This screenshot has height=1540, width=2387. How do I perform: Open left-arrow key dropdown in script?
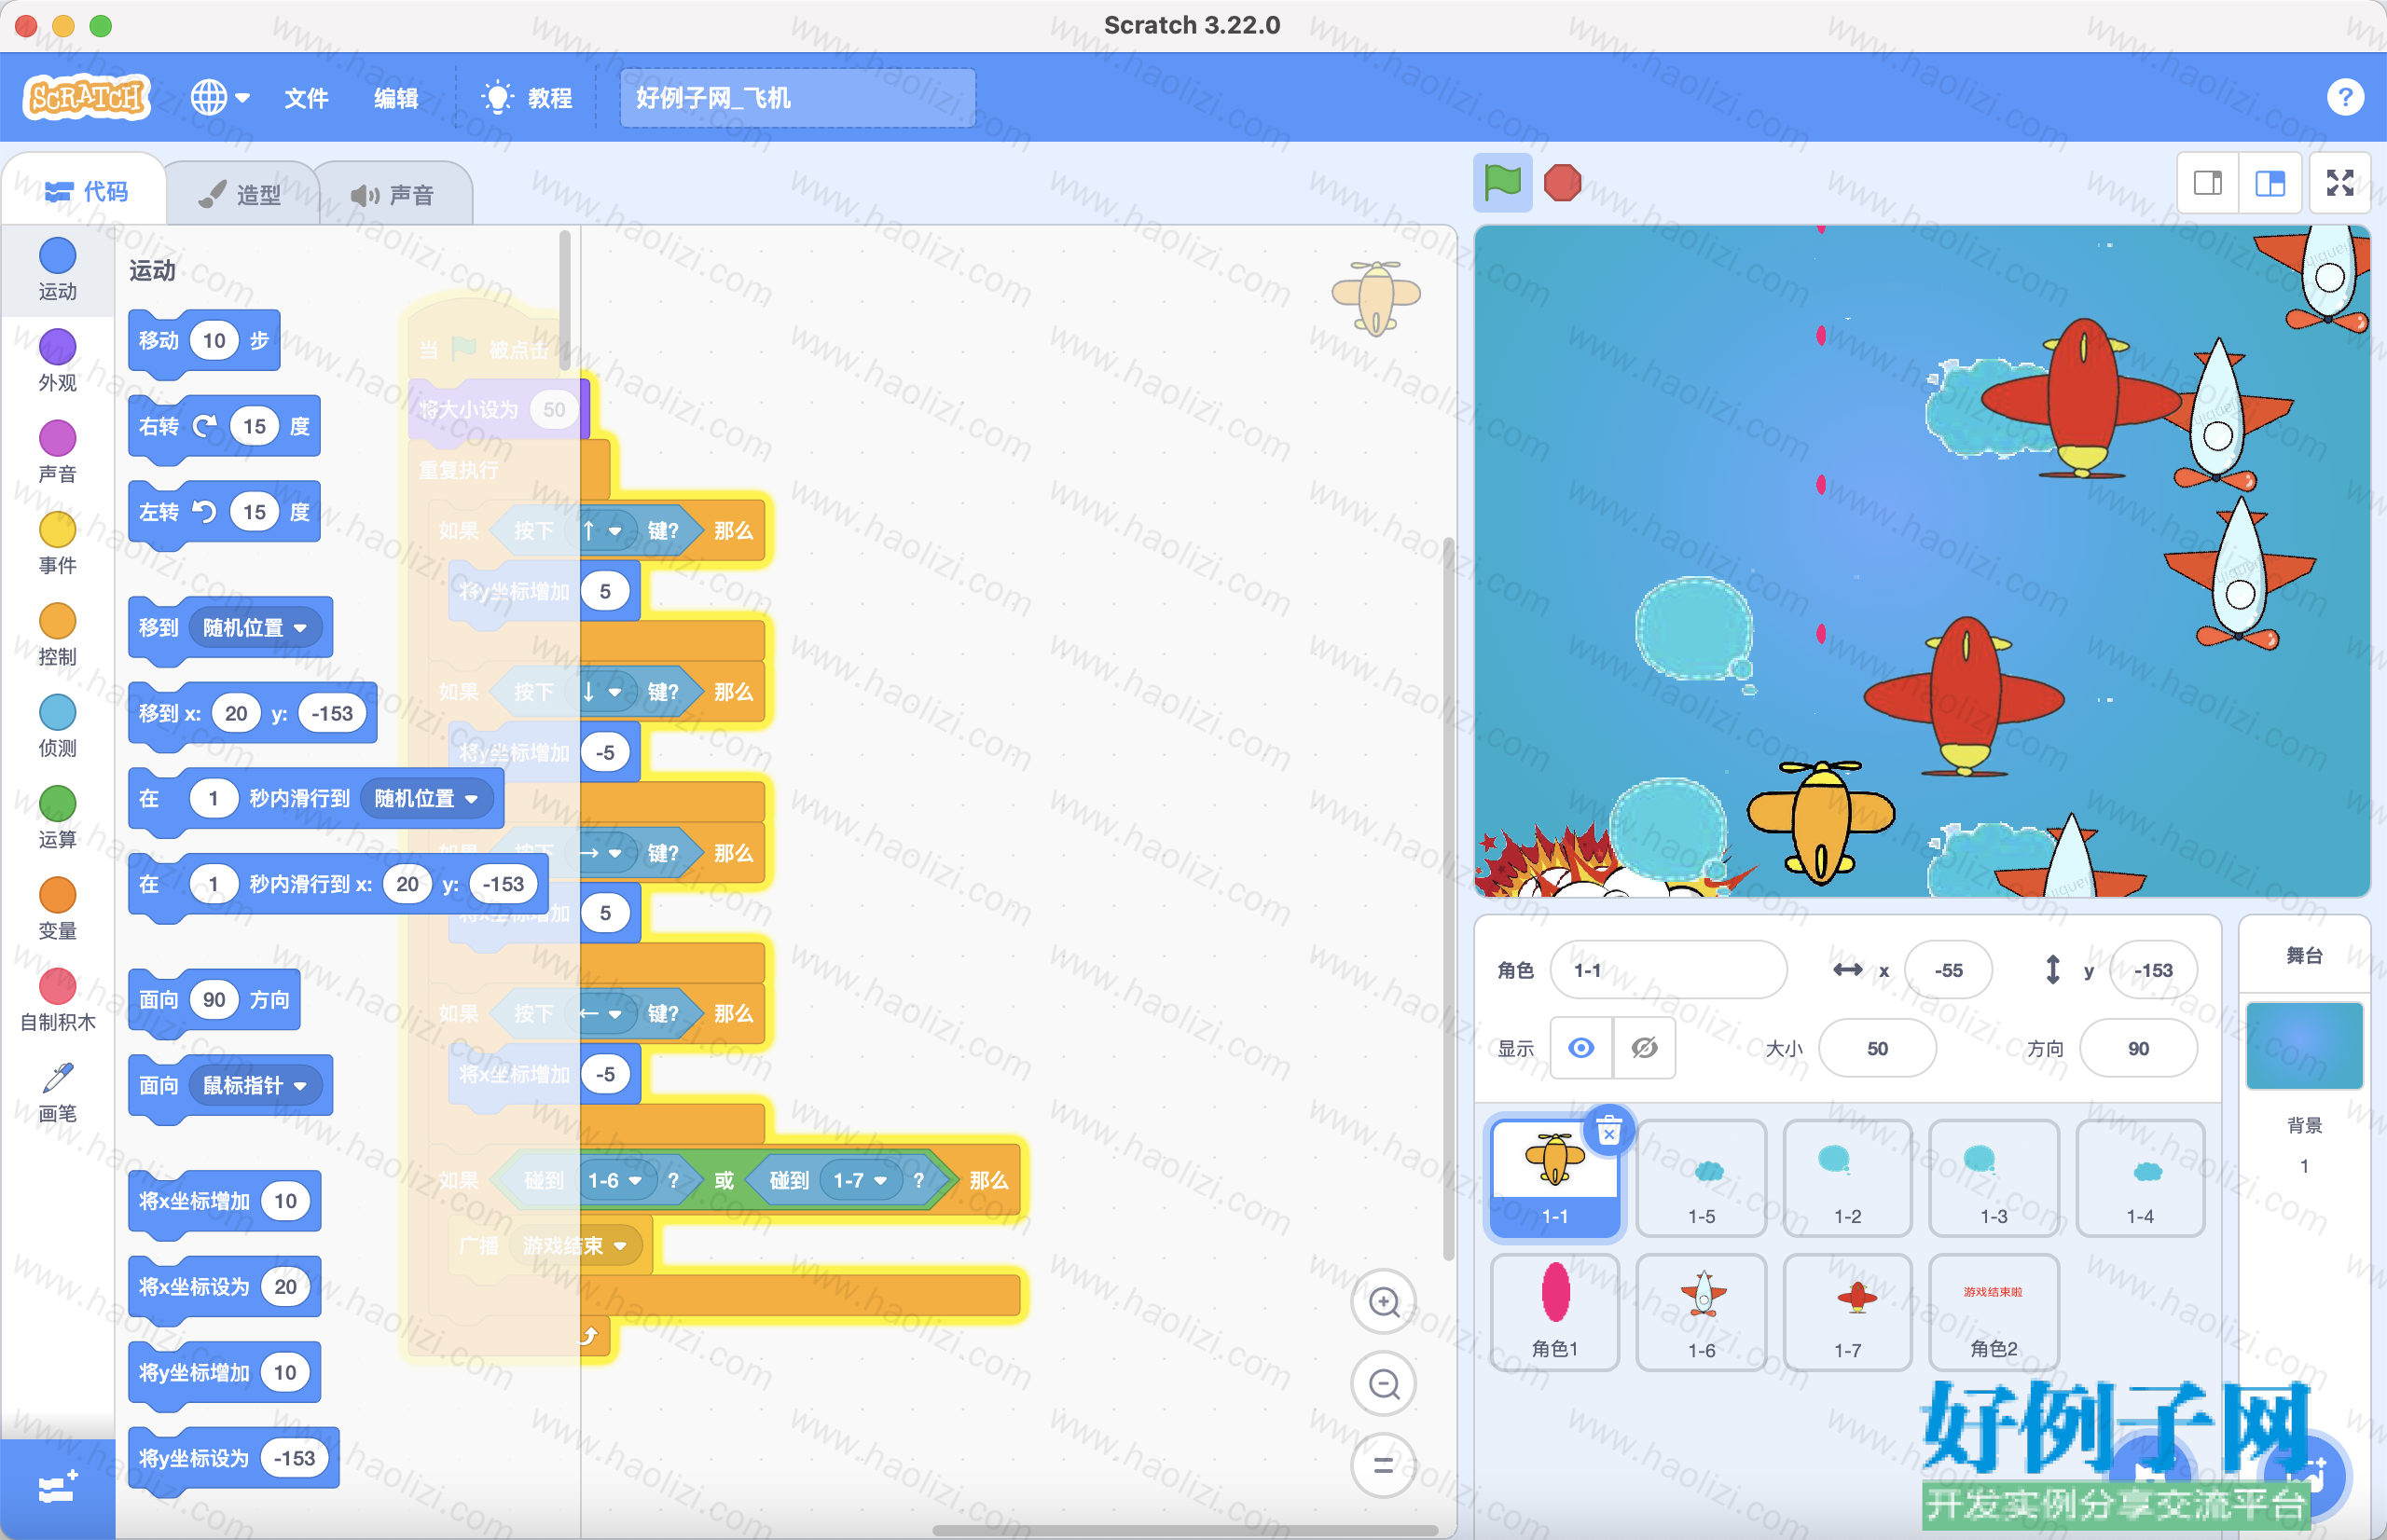[x=602, y=1013]
